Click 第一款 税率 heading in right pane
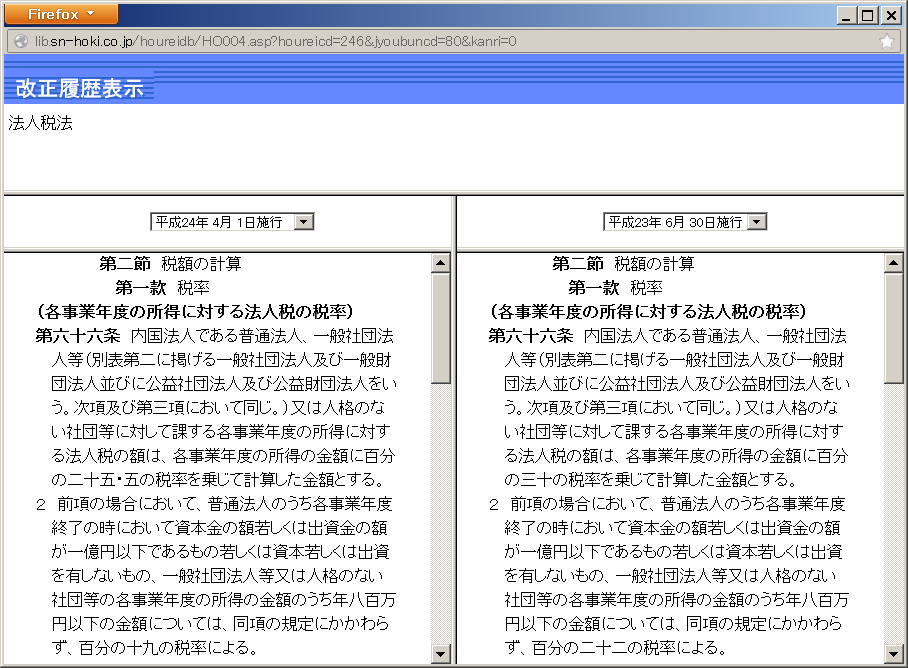The height and width of the screenshot is (668, 908). click(x=615, y=288)
